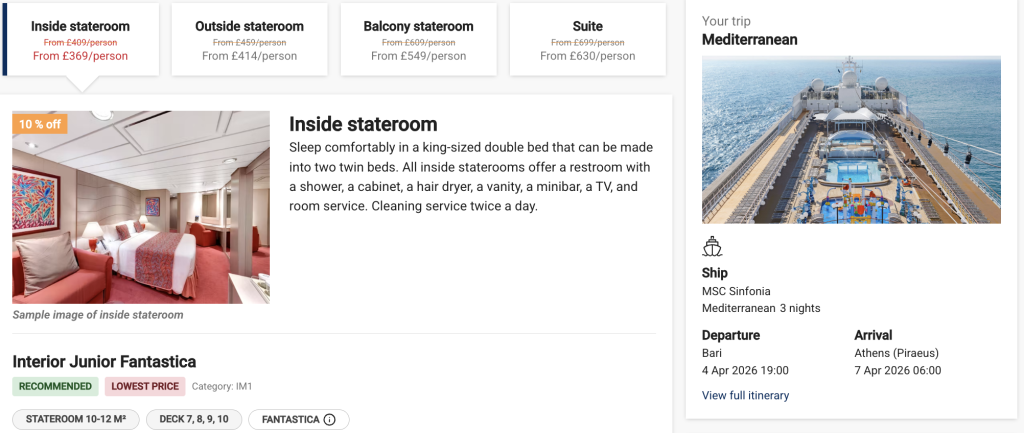Click the RECOMMENDED green label
The width and height of the screenshot is (1024, 433).
coord(56,387)
